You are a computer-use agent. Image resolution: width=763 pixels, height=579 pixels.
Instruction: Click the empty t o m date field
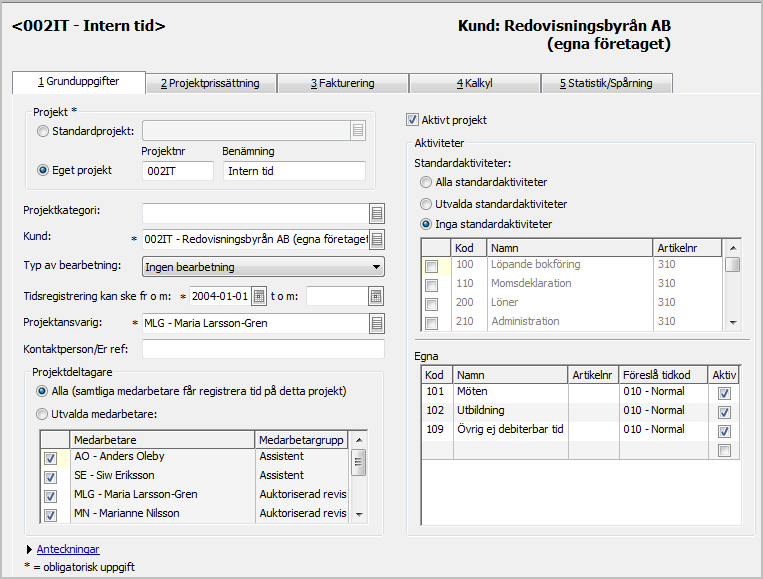[x=337, y=296]
